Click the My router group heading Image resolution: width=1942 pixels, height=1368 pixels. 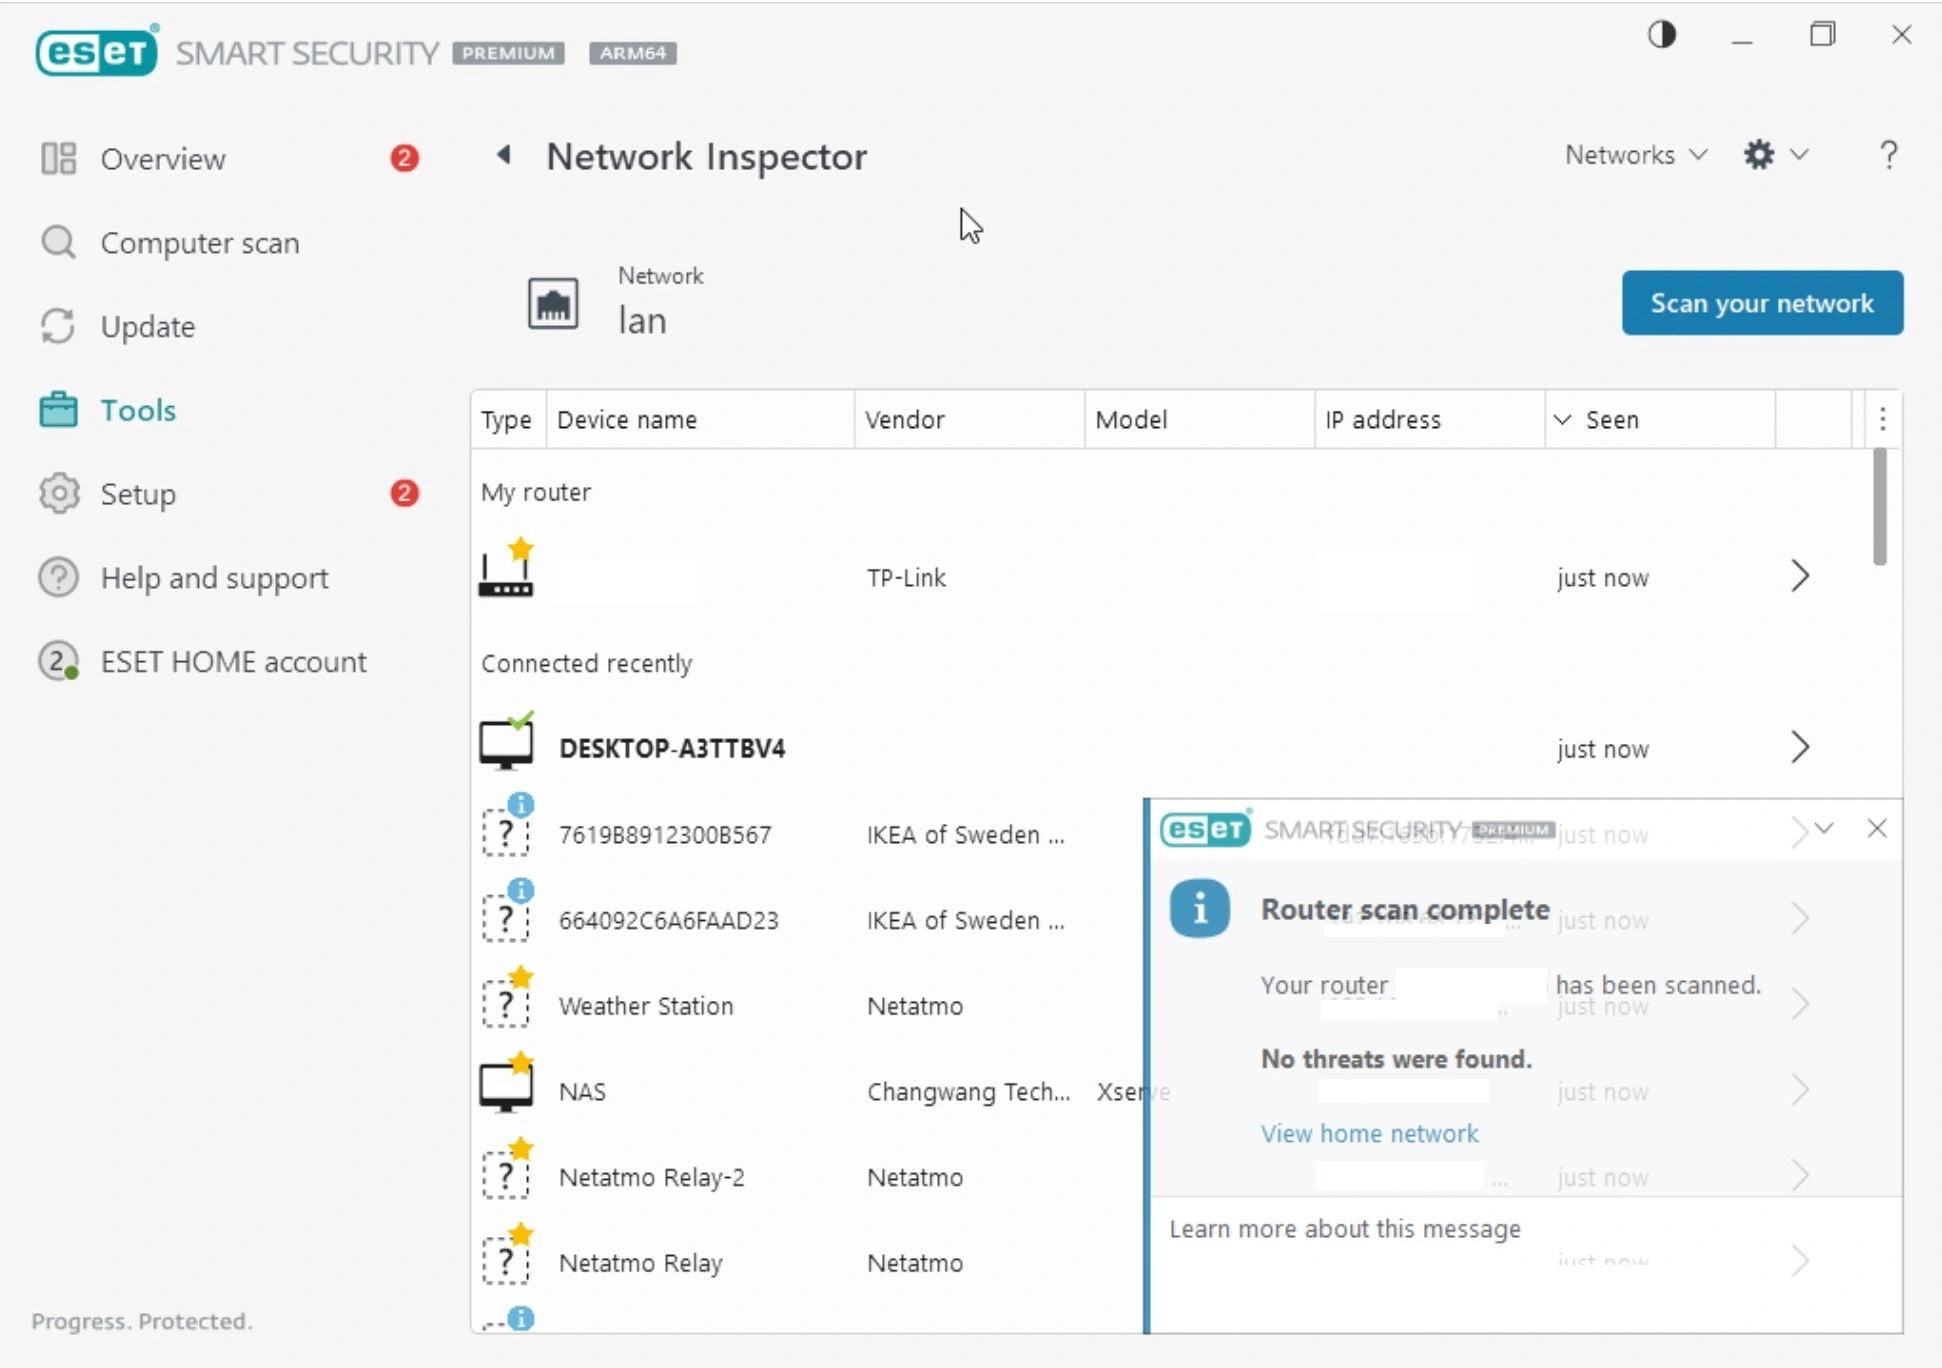pos(536,492)
